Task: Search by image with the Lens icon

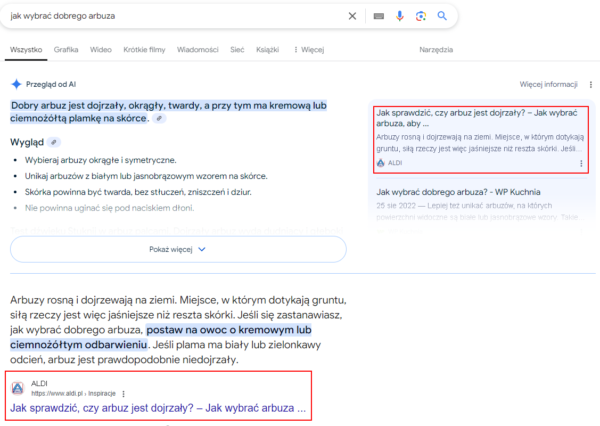Action: click(x=421, y=16)
